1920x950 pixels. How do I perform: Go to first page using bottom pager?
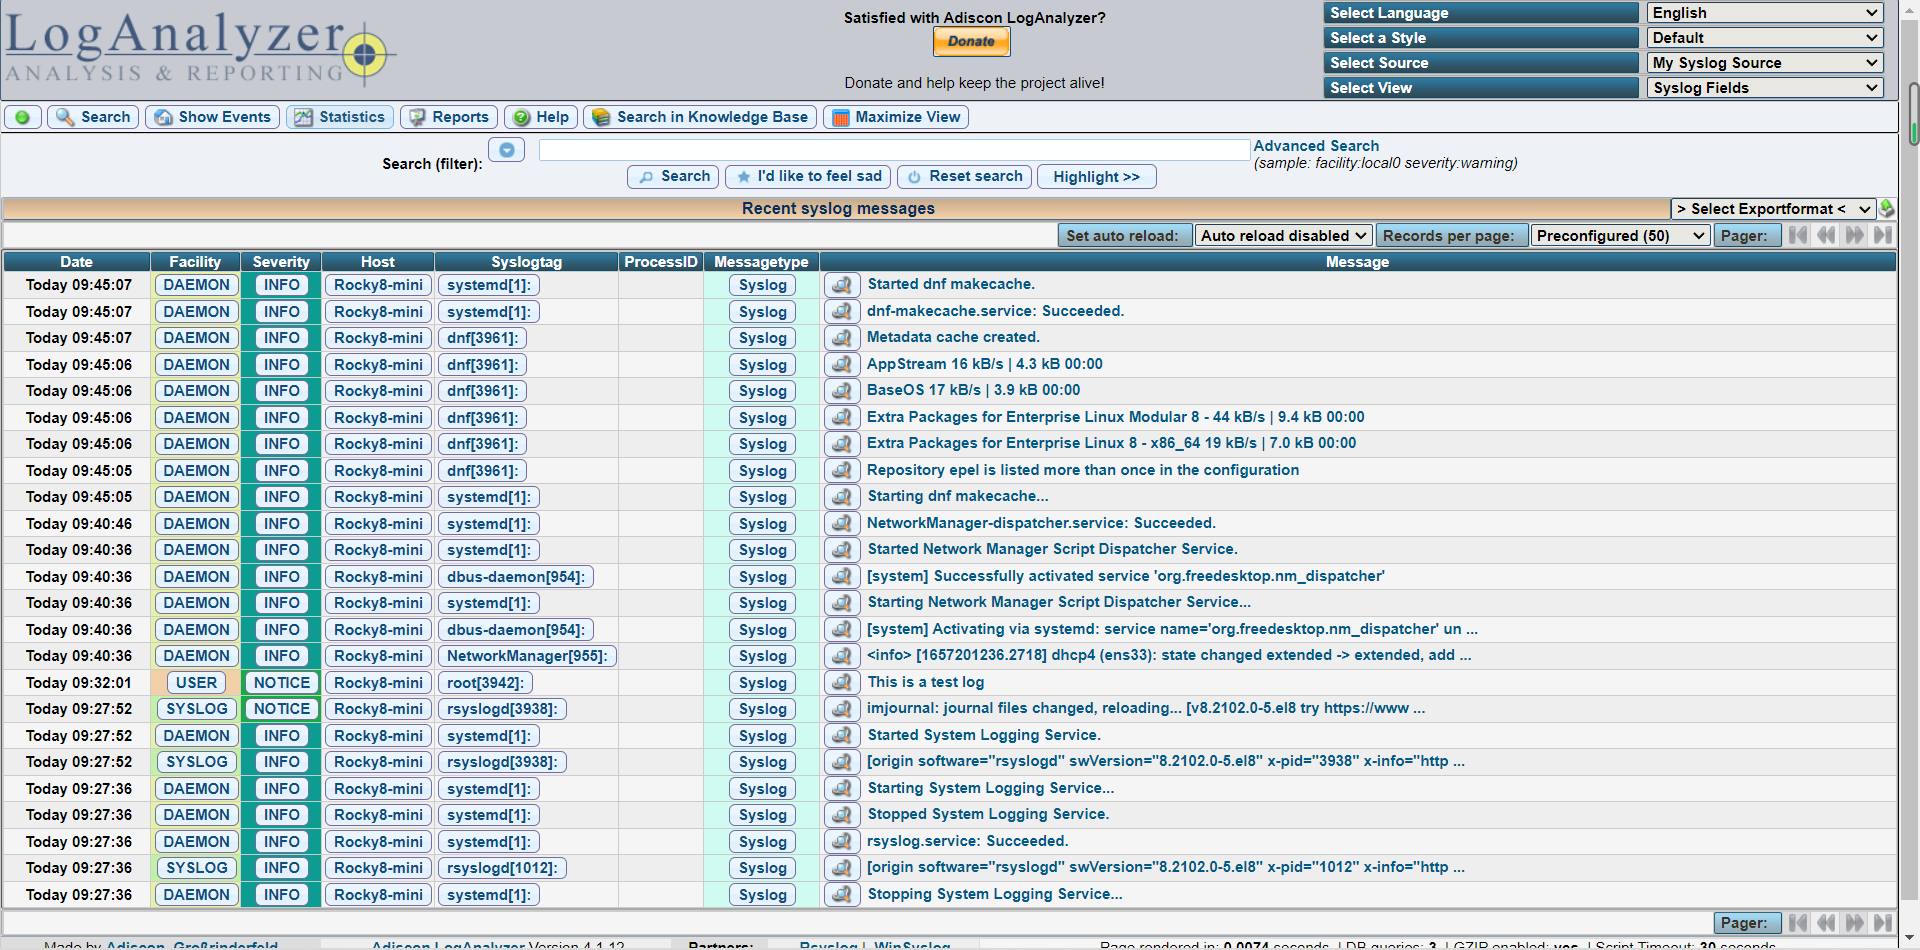[x=1798, y=923]
